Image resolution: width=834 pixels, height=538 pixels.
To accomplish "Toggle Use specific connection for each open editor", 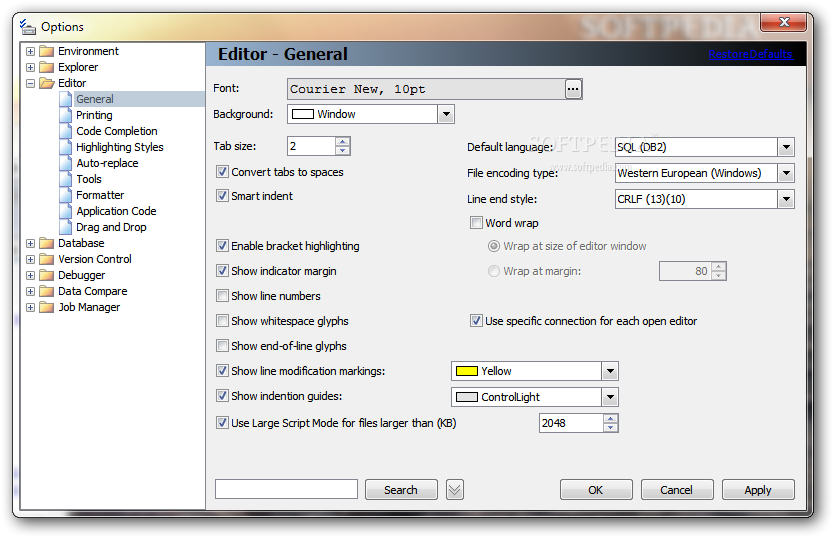I will coord(476,321).
